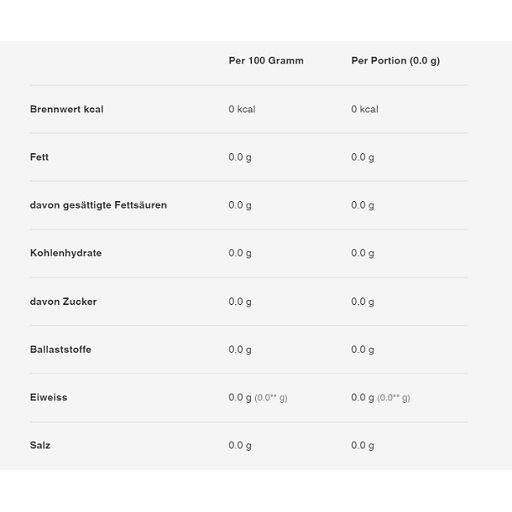Click davon Zucker value per Portion

click(363, 302)
